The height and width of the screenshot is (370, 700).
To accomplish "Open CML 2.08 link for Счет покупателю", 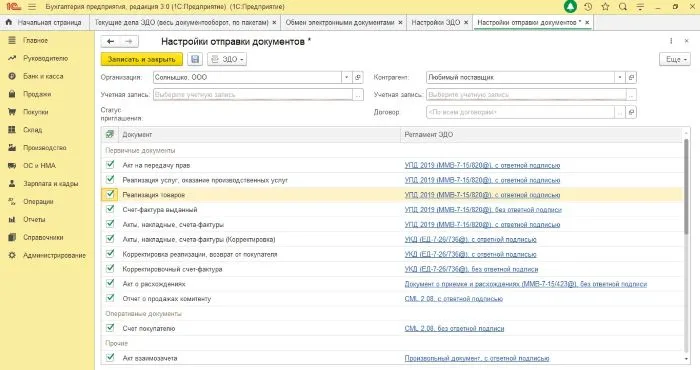I will (454, 328).
